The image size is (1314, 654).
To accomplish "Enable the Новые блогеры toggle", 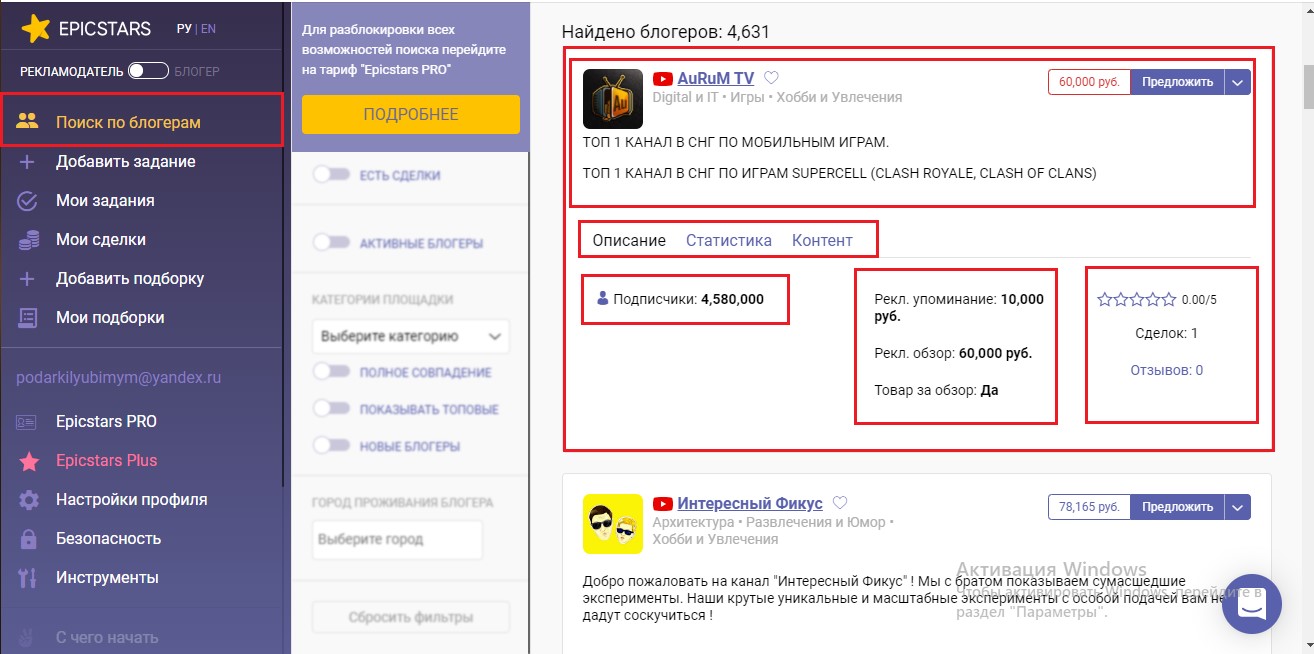I will tap(333, 445).
